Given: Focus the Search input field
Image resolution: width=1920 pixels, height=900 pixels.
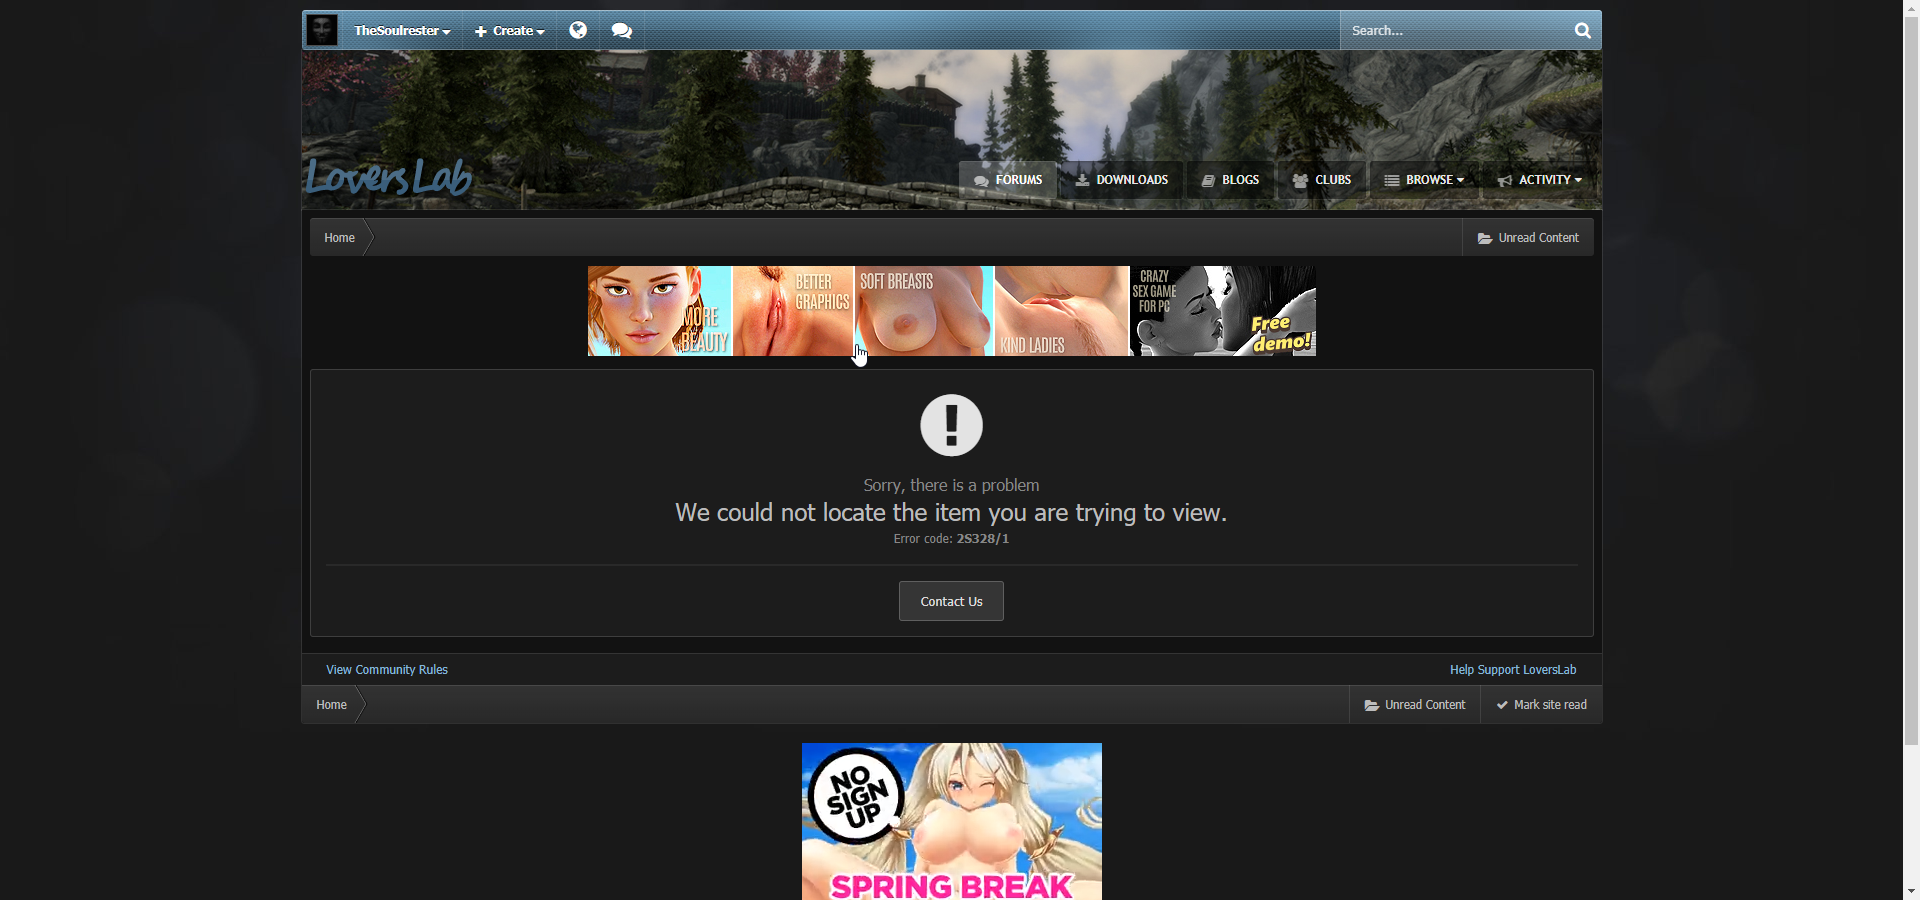Looking at the screenshot, I should pyautogui.click(x=1453, y=31).
